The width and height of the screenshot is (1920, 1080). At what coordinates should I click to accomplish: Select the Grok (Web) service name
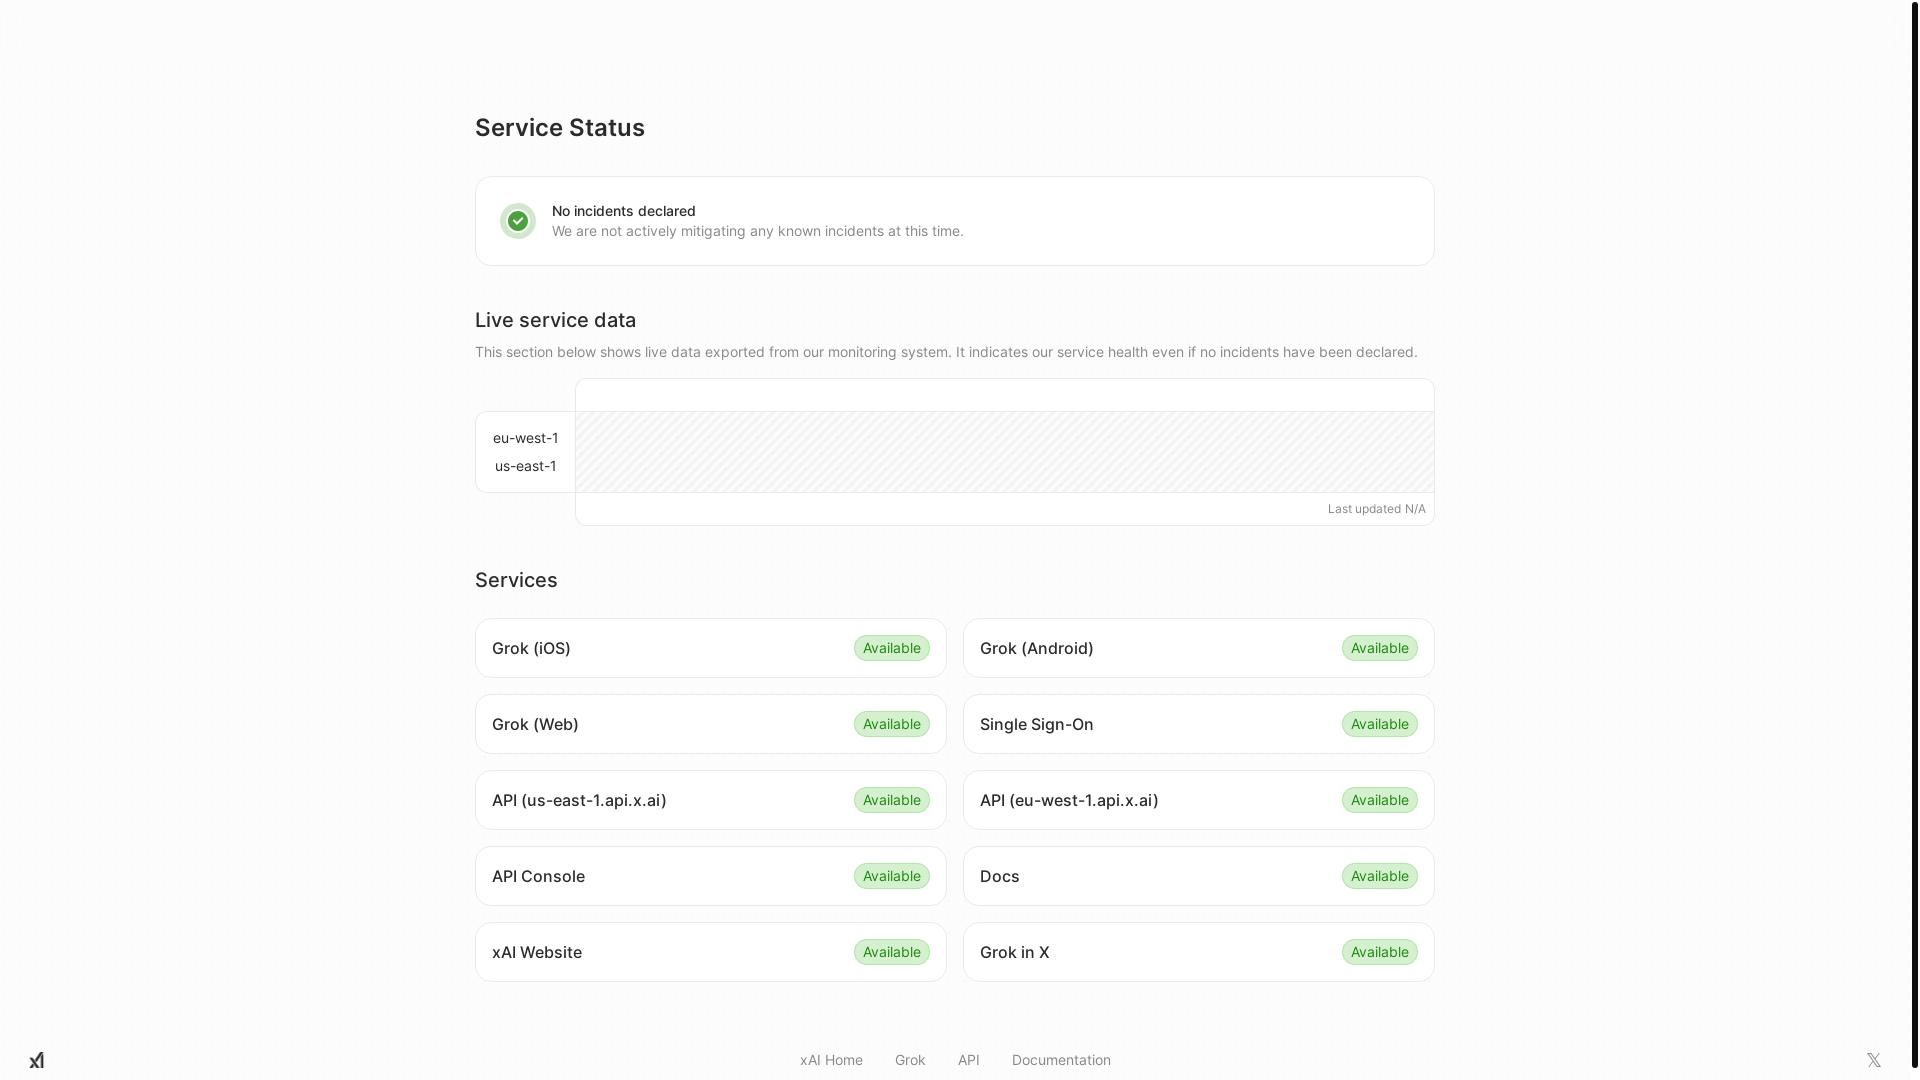point(535,724)
